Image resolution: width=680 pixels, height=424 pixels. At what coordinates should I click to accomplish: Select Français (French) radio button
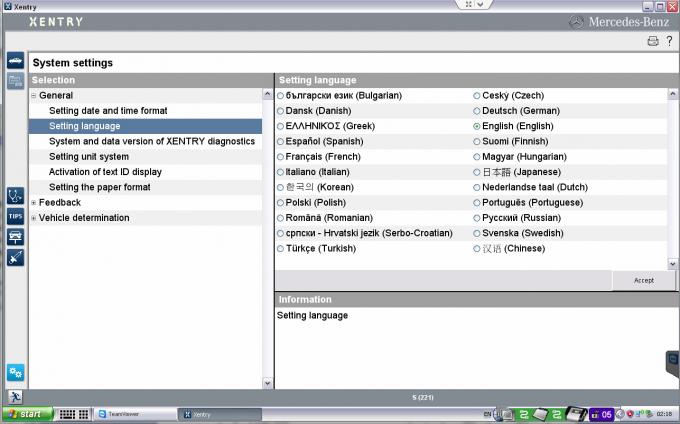[x=281, y=157]
